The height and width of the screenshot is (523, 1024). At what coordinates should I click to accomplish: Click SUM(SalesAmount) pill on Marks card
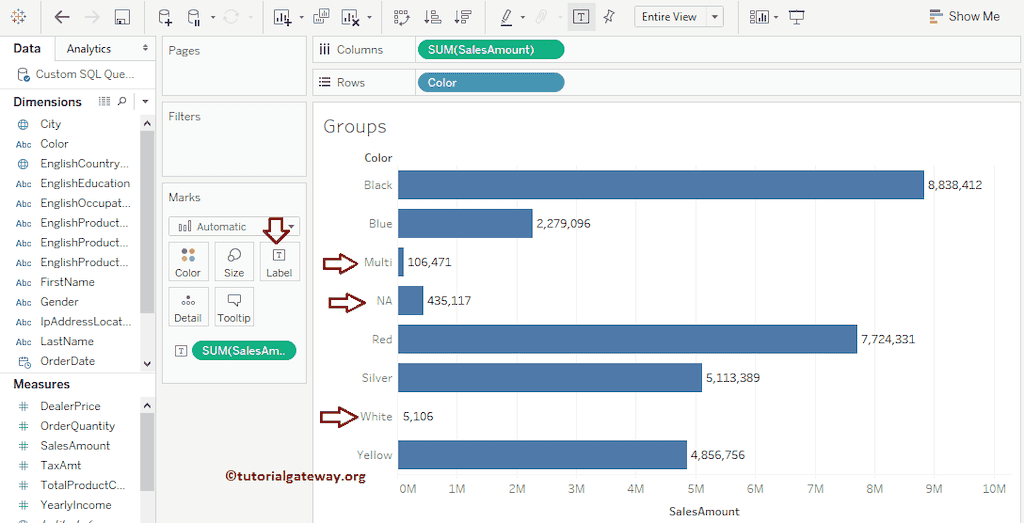(244, 351)
